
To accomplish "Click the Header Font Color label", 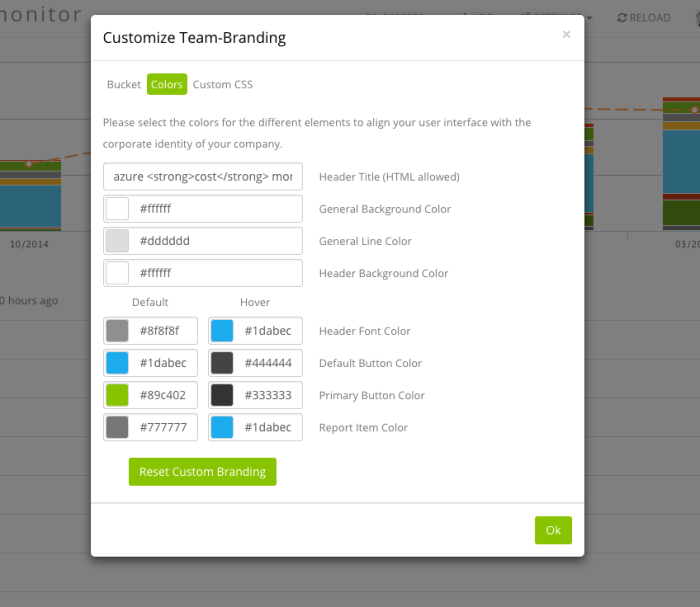I will coord(365,331).
